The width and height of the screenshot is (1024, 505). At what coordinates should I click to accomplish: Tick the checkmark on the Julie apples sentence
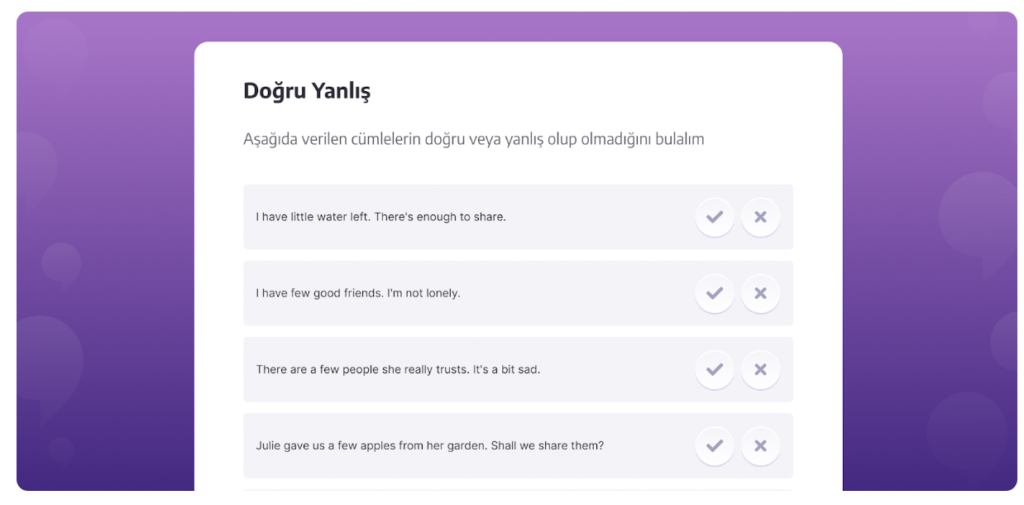click(714, 445)
